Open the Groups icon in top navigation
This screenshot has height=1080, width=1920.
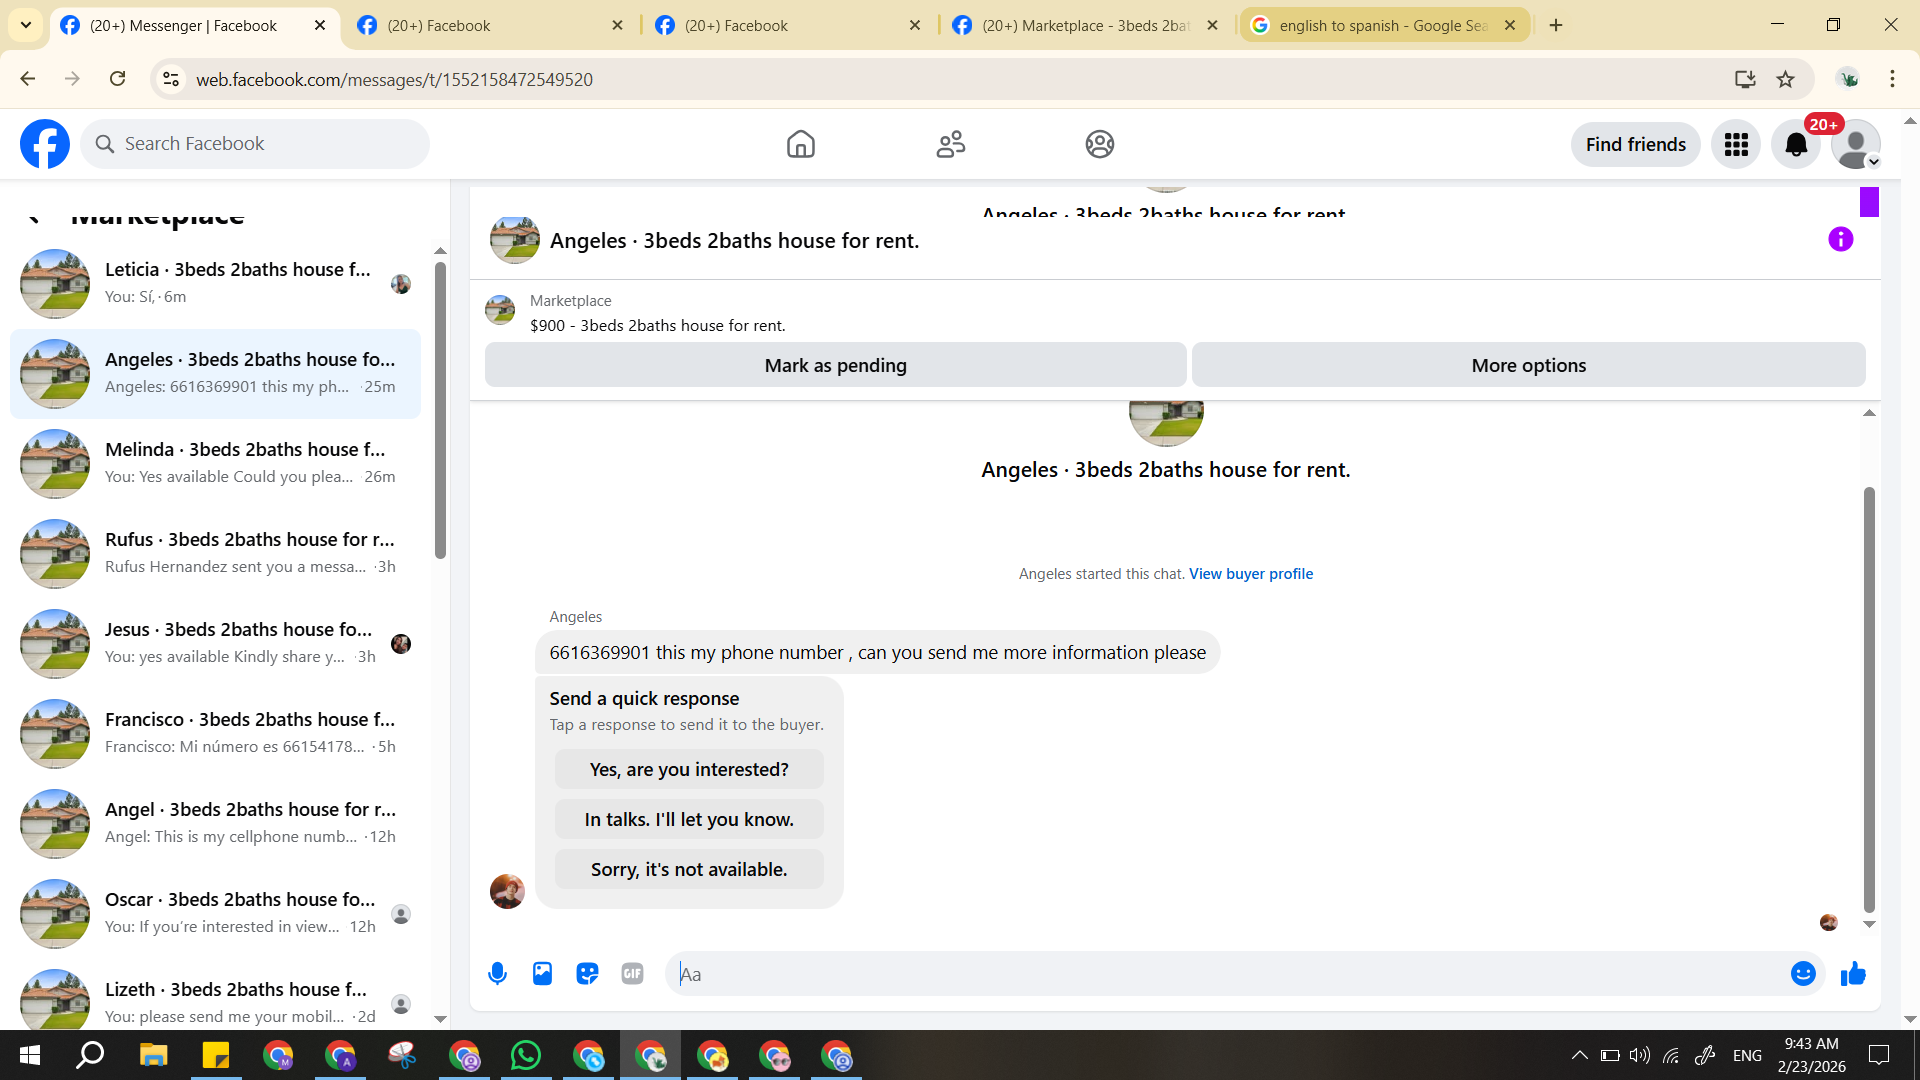[x=1099, y=144]
